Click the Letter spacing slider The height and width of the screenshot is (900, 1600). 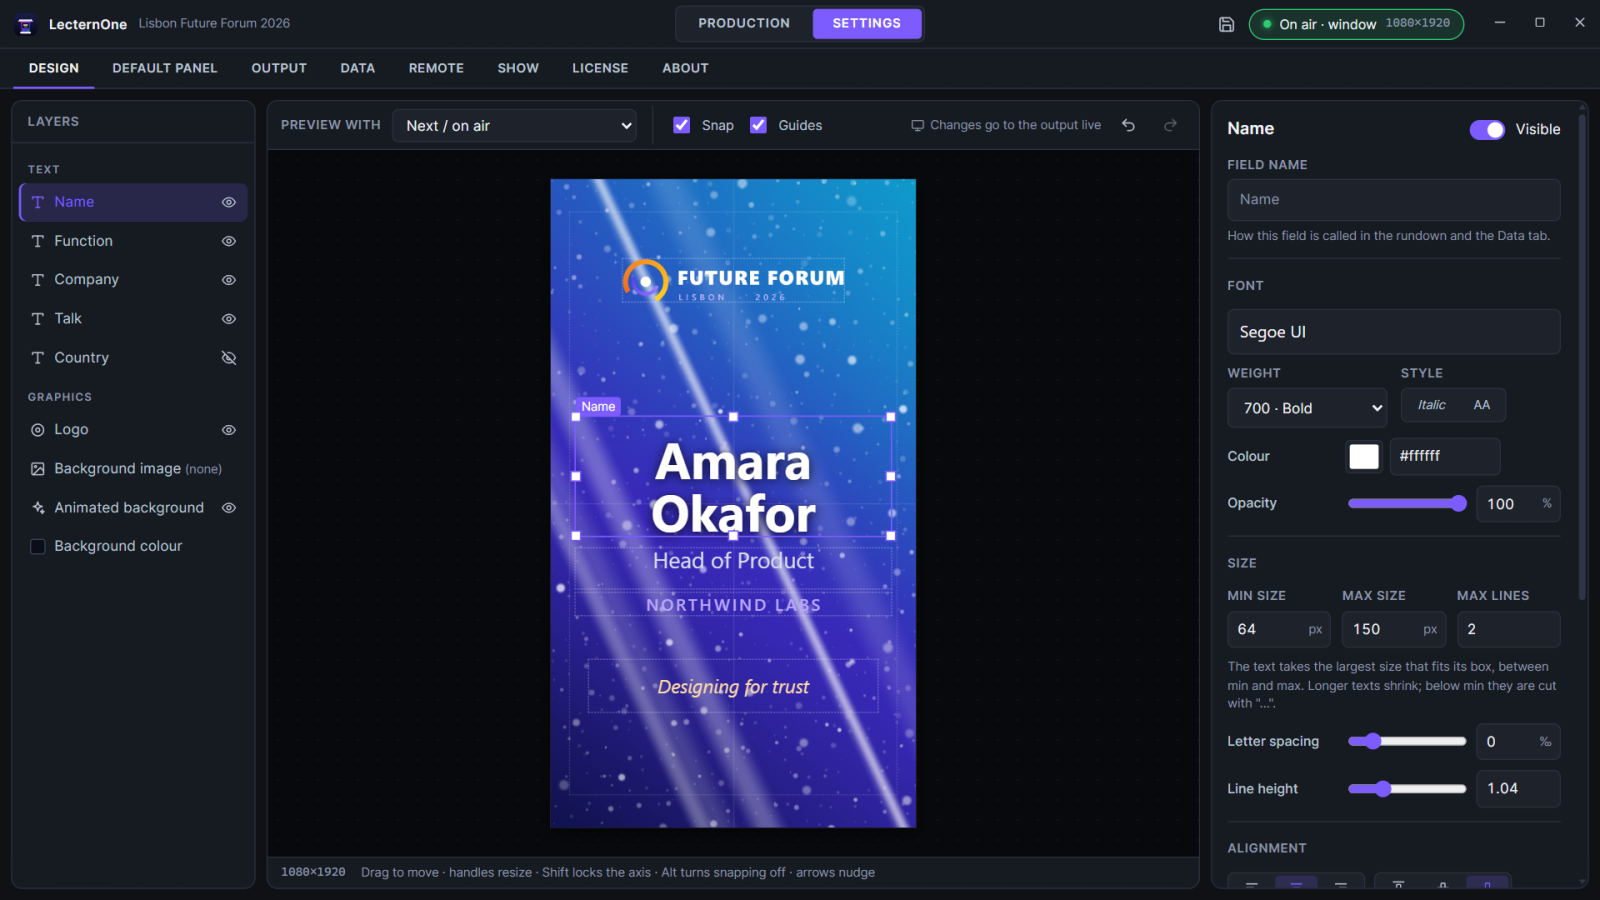pyautogui.click(x=1408, y=742)
